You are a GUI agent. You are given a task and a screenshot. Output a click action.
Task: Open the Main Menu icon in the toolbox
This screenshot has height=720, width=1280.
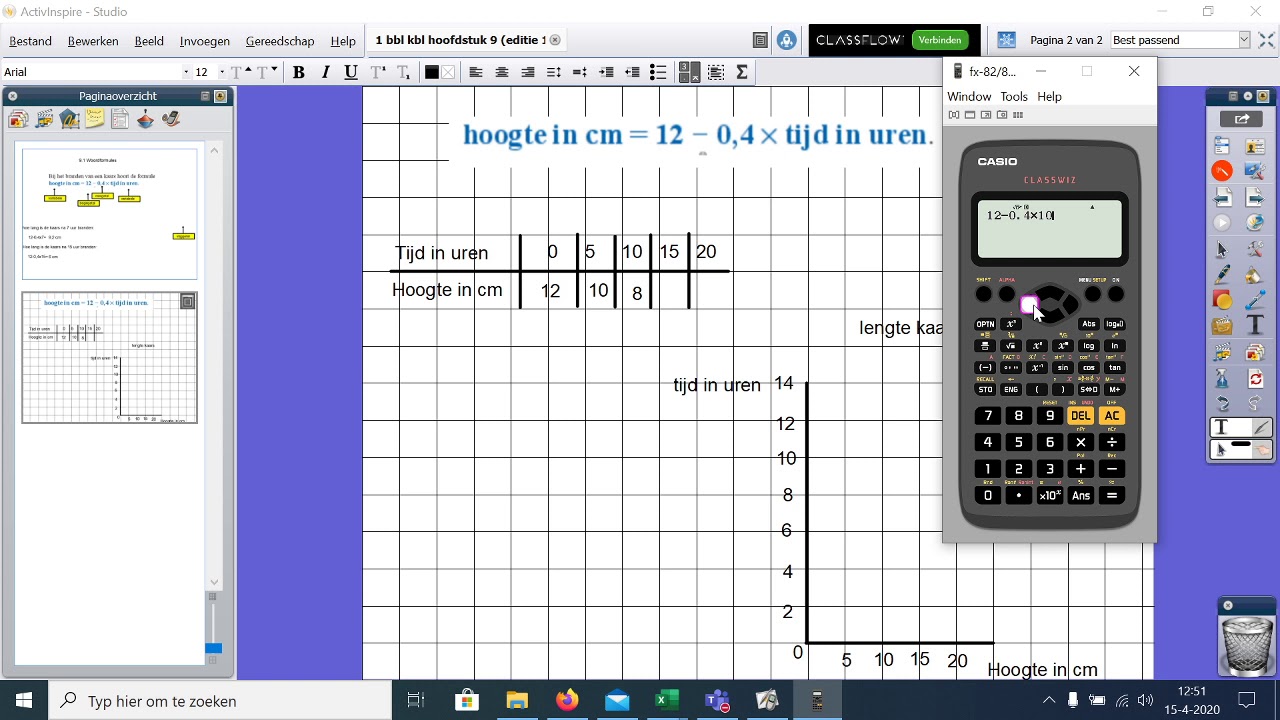[x=1222, y=146]
